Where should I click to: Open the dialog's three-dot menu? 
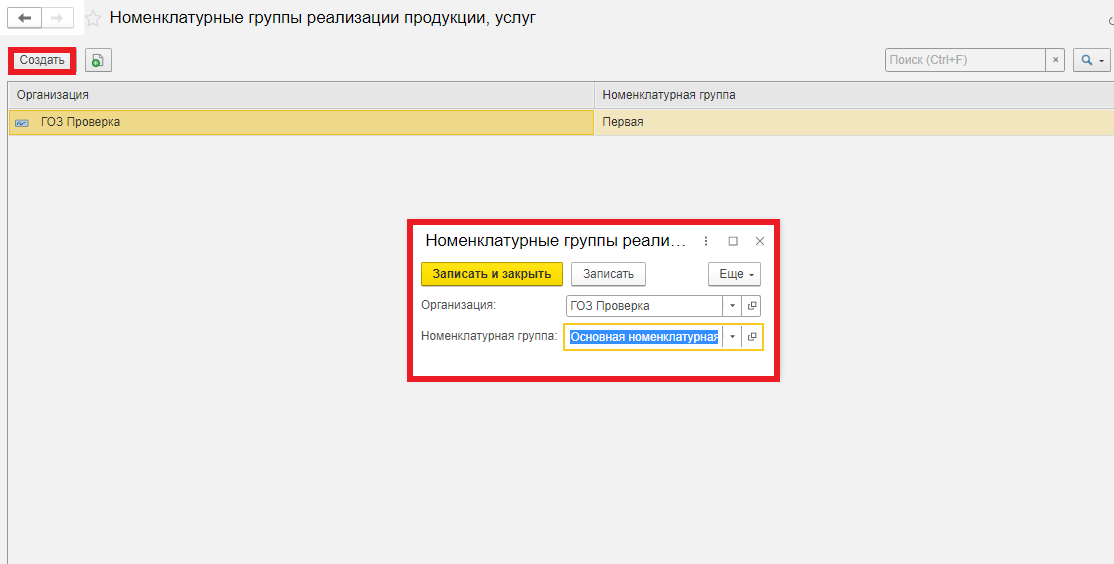tap(706, 241)
